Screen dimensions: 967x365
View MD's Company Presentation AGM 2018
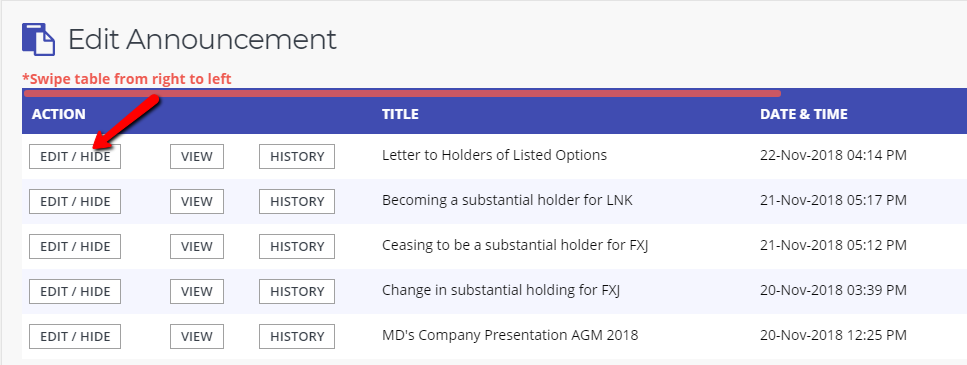pos(197,337)
